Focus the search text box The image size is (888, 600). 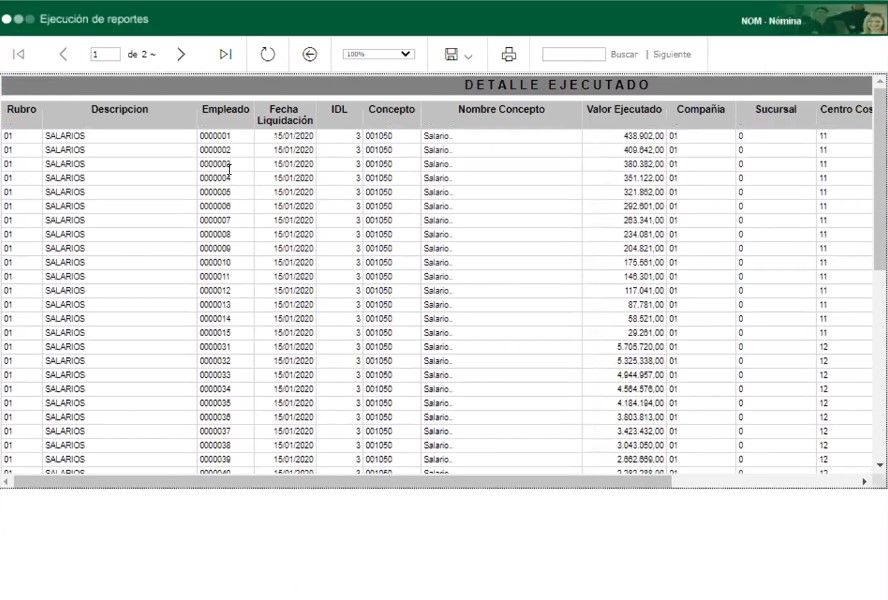point(574,54)
